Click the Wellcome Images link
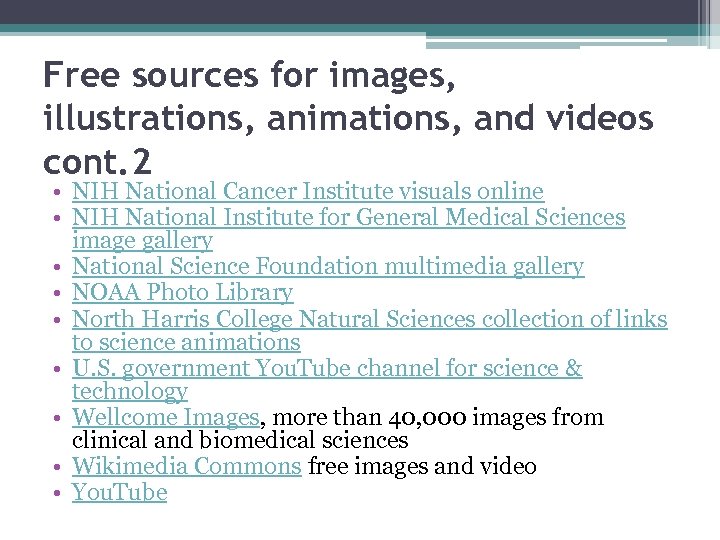 [x=166, y=417]
